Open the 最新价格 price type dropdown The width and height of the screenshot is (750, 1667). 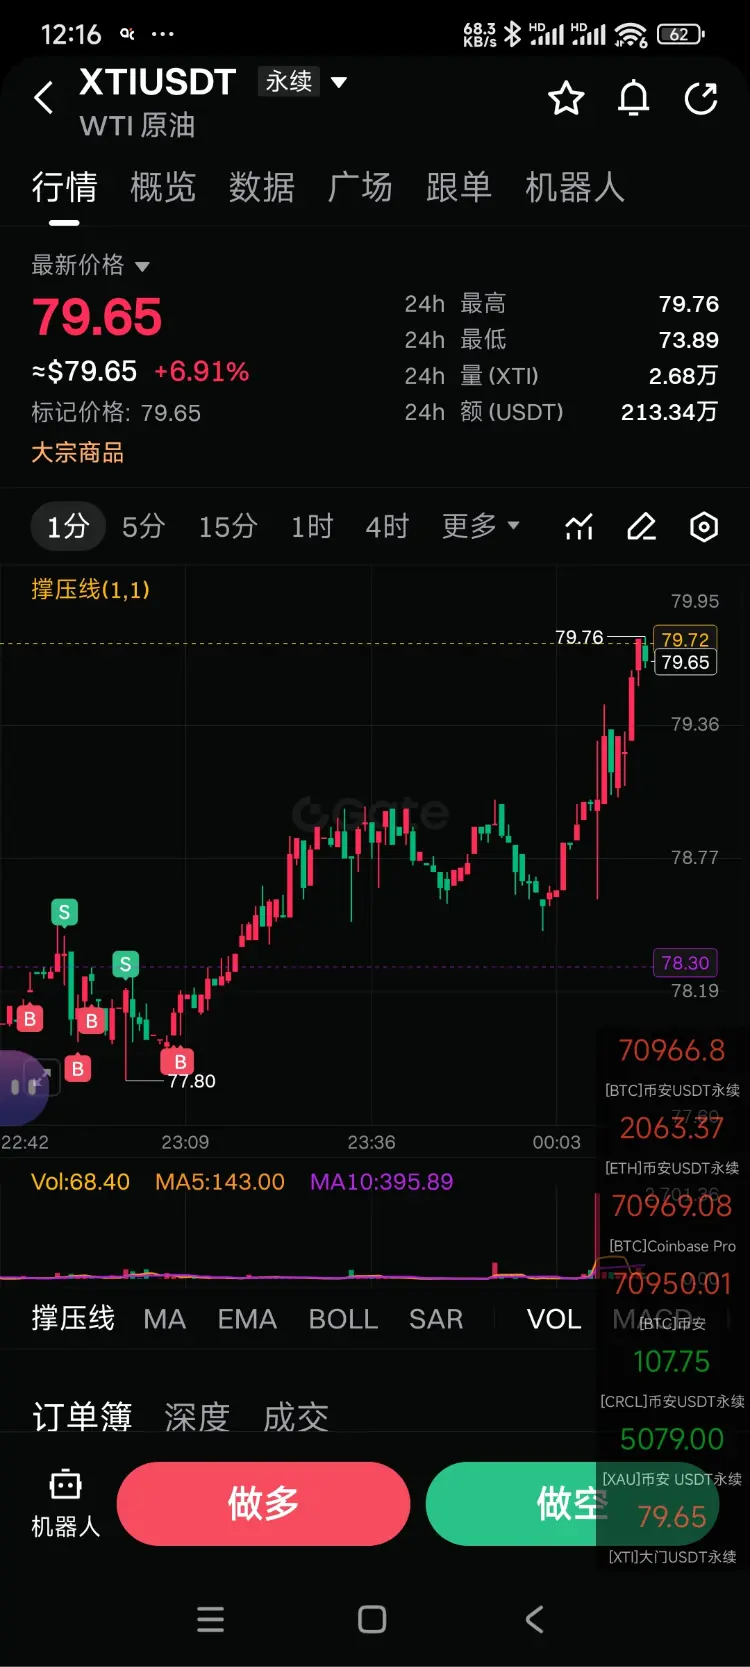click(x=90, y=265)
